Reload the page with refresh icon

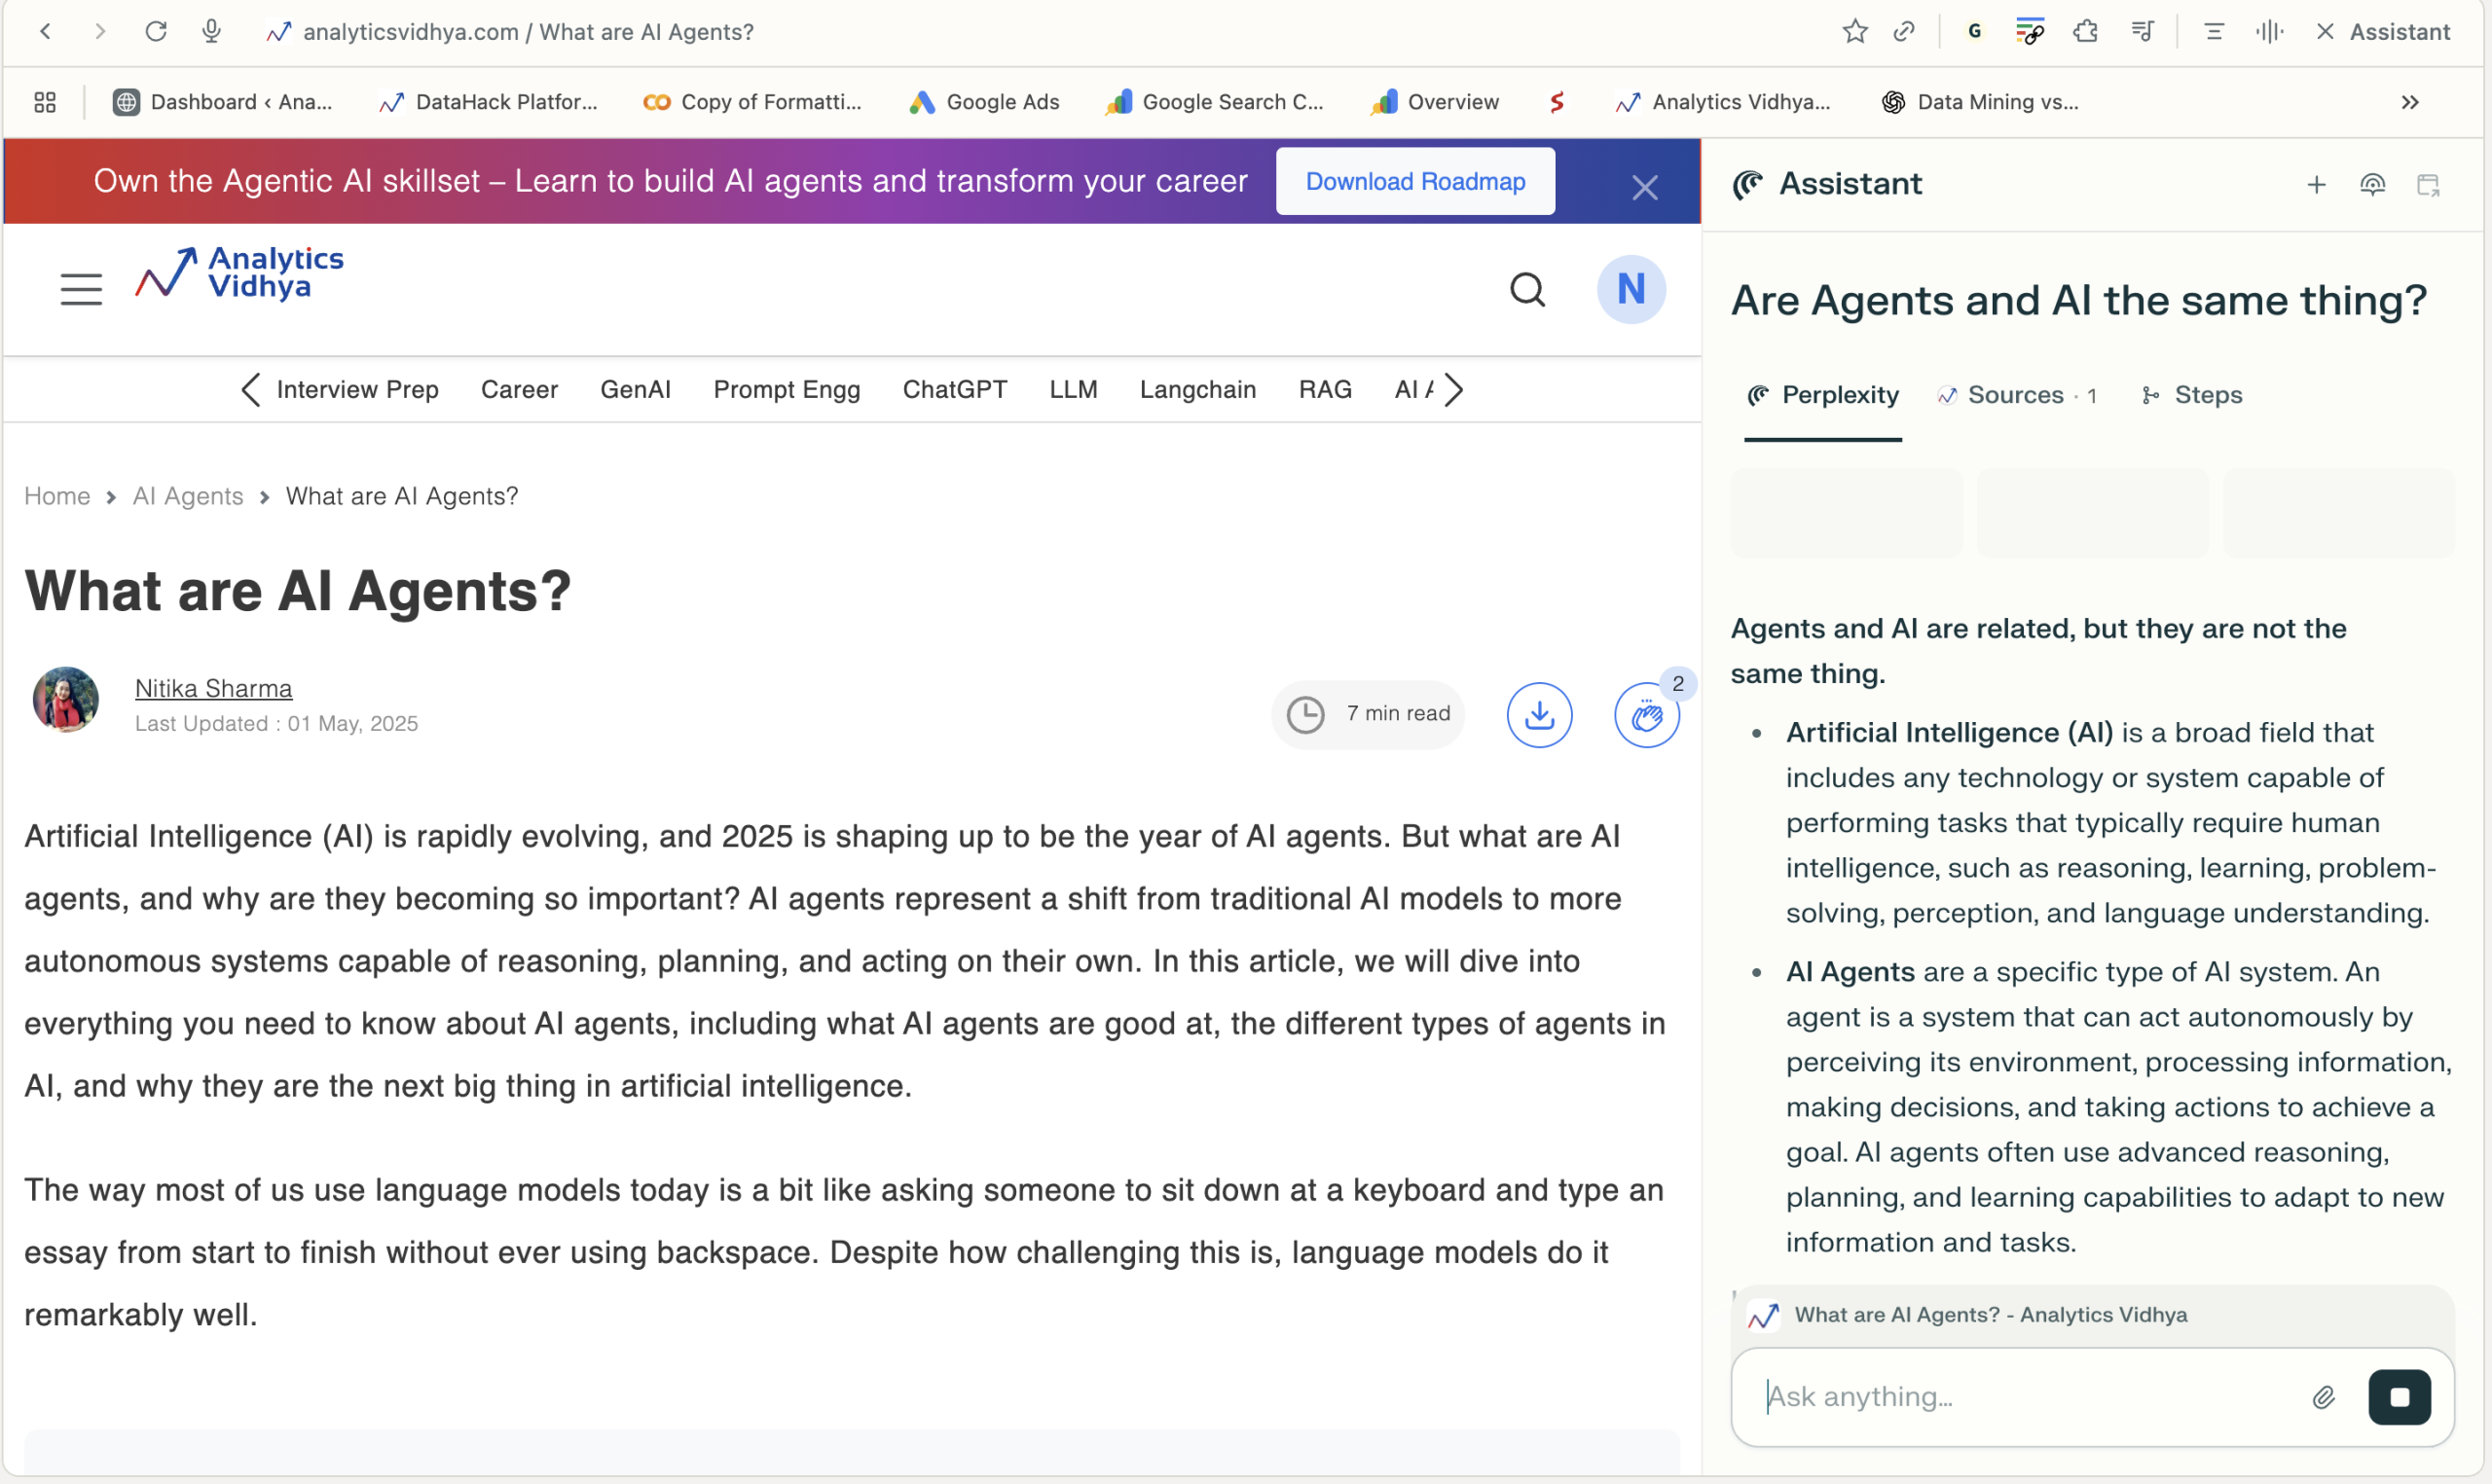(x=156, y=32)
